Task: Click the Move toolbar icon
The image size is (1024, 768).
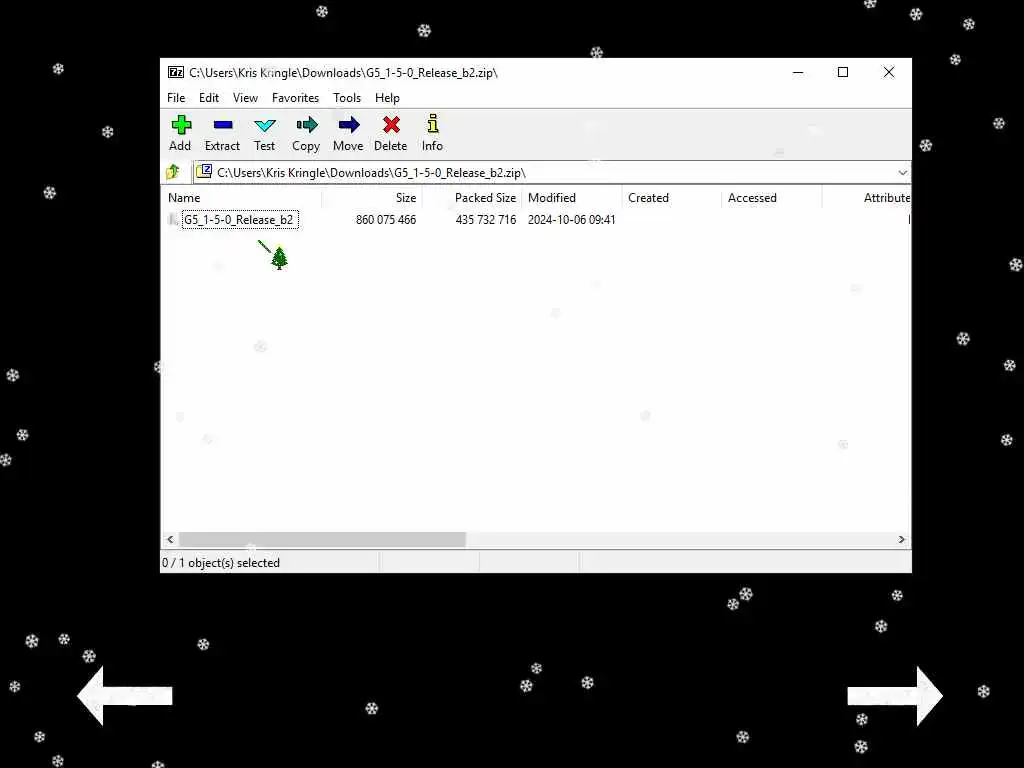Action: 348,125
